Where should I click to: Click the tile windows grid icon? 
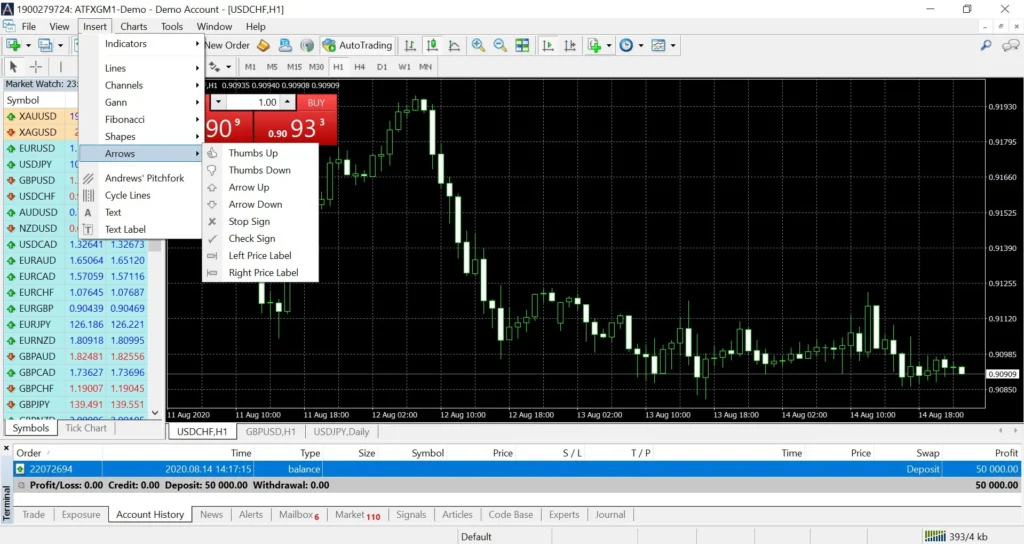pos(522,45)
